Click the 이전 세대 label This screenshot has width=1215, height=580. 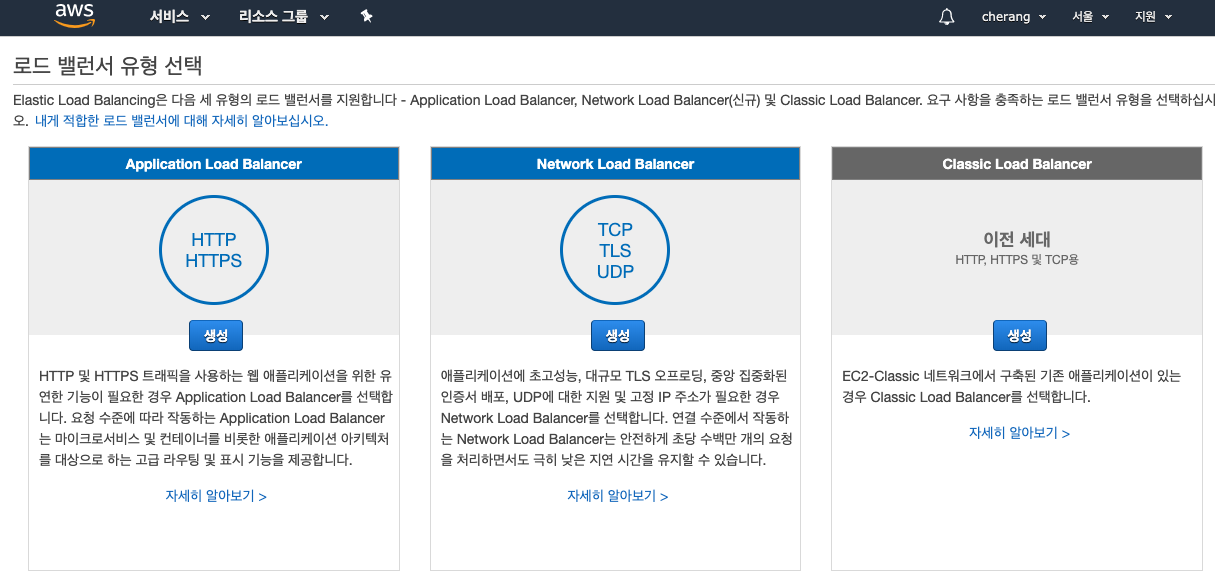1017,239
